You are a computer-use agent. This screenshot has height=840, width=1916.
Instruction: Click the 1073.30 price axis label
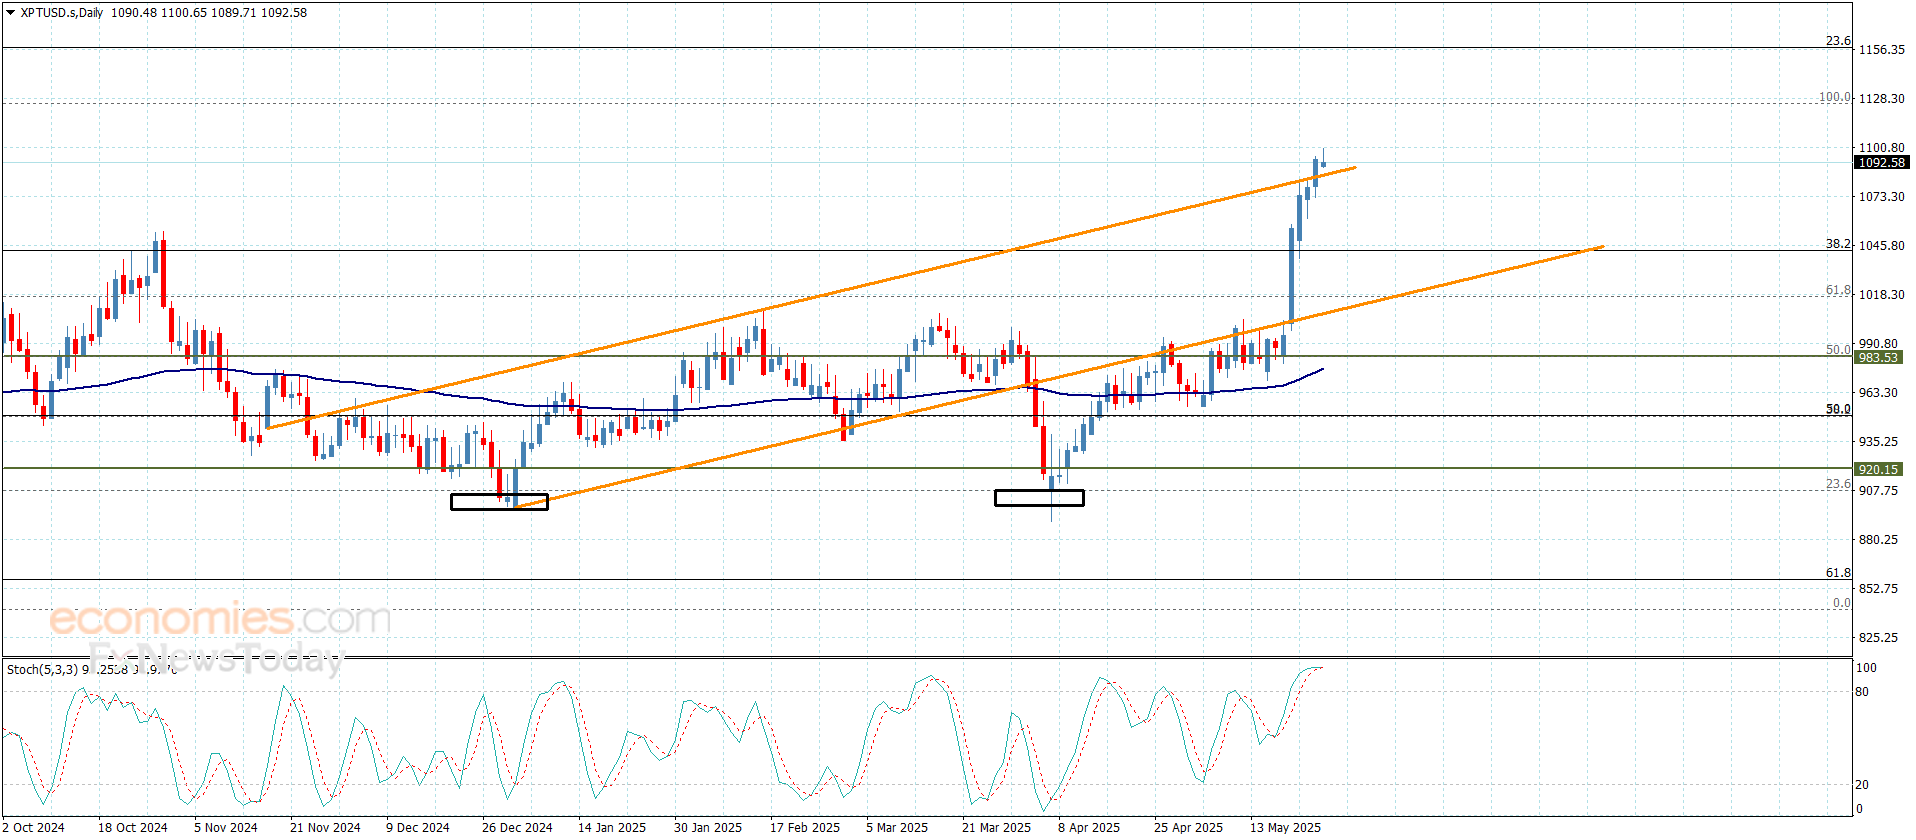point(1881,197)
